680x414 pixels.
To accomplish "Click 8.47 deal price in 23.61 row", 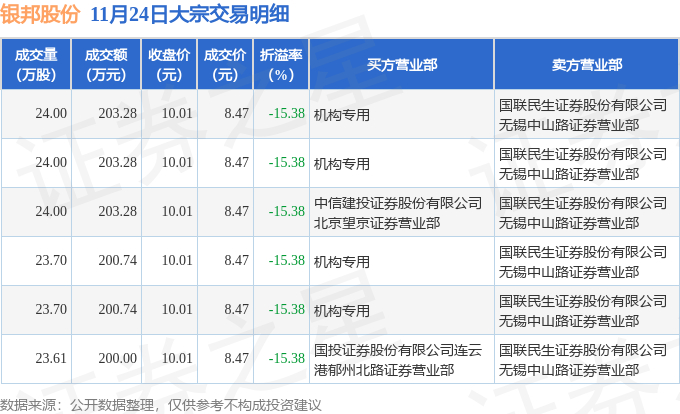I will pos(236,359).
